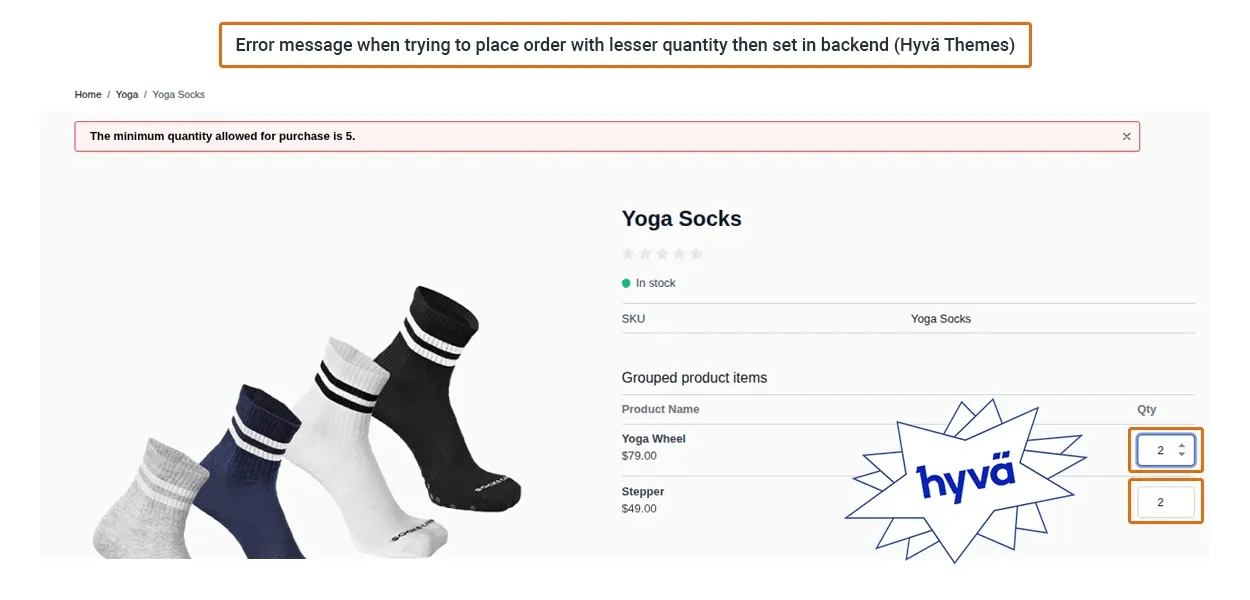Focus the Yoga Wheel quantity field
The image size is (1250, 600).
pyautogui.click(x=1159, y=450)
